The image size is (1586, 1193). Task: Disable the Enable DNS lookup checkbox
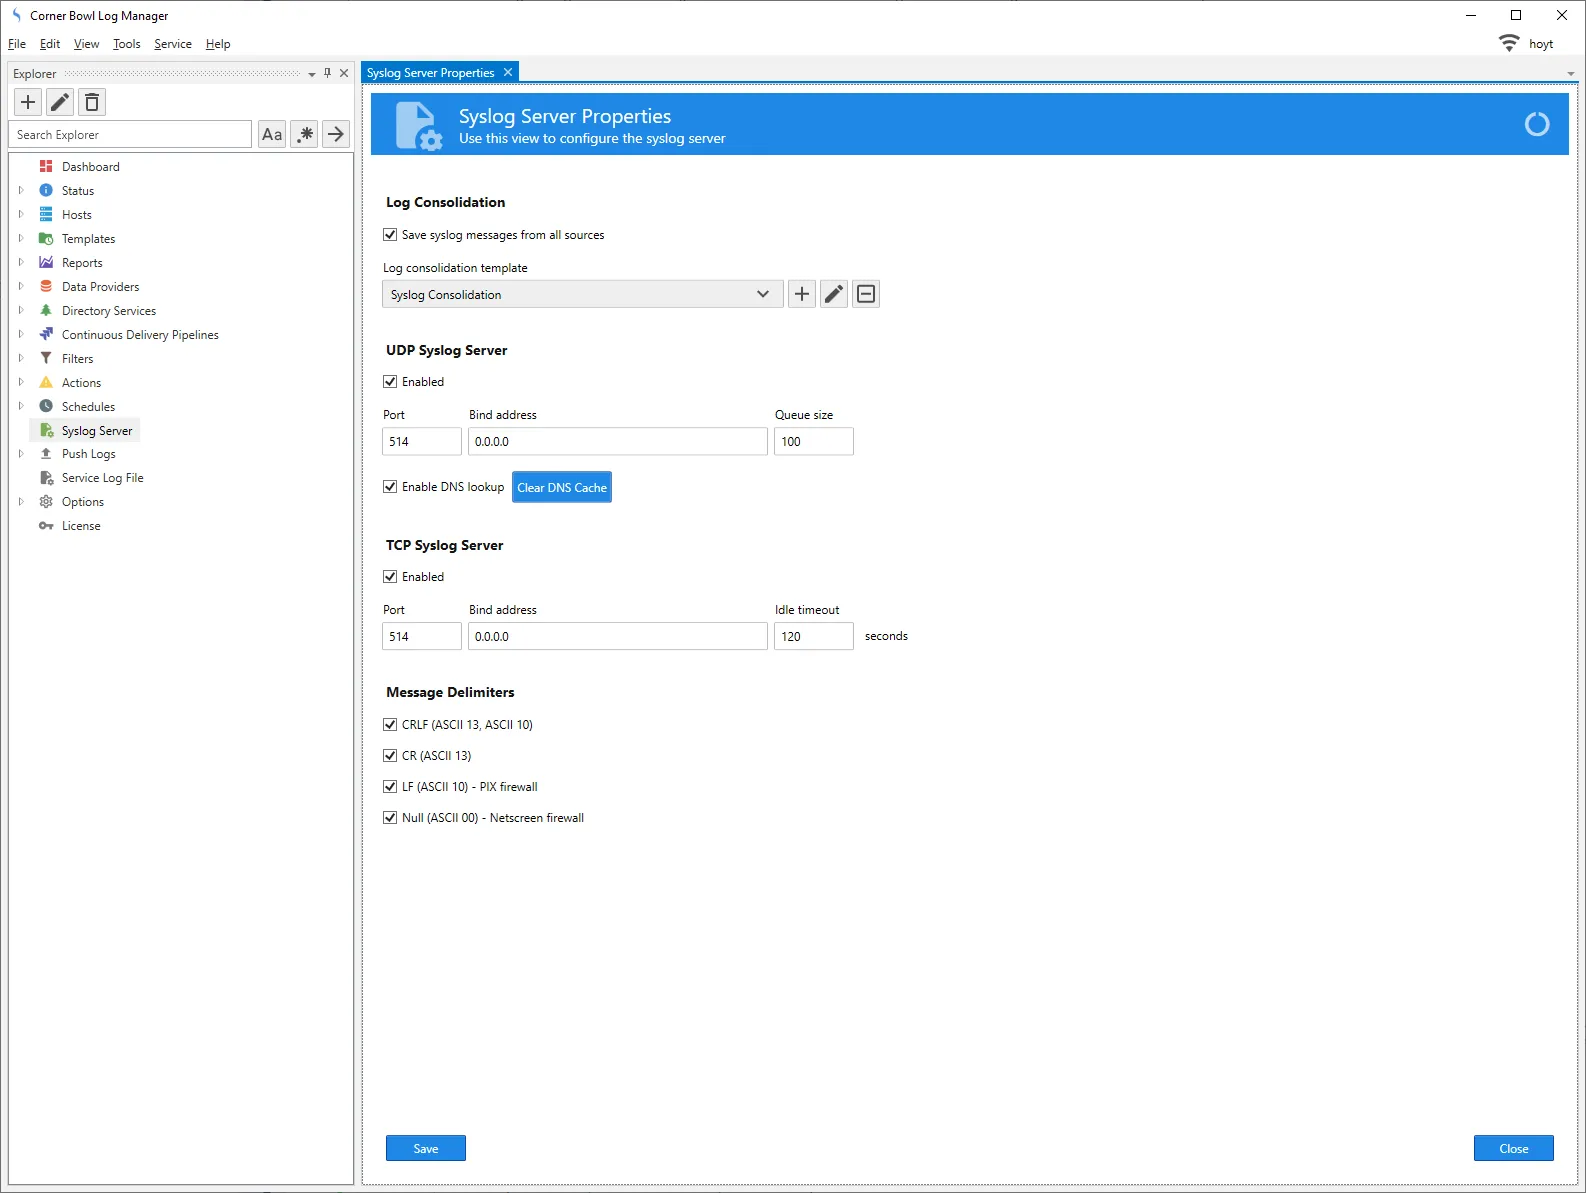pyautogui.click(x=390, y=487)
